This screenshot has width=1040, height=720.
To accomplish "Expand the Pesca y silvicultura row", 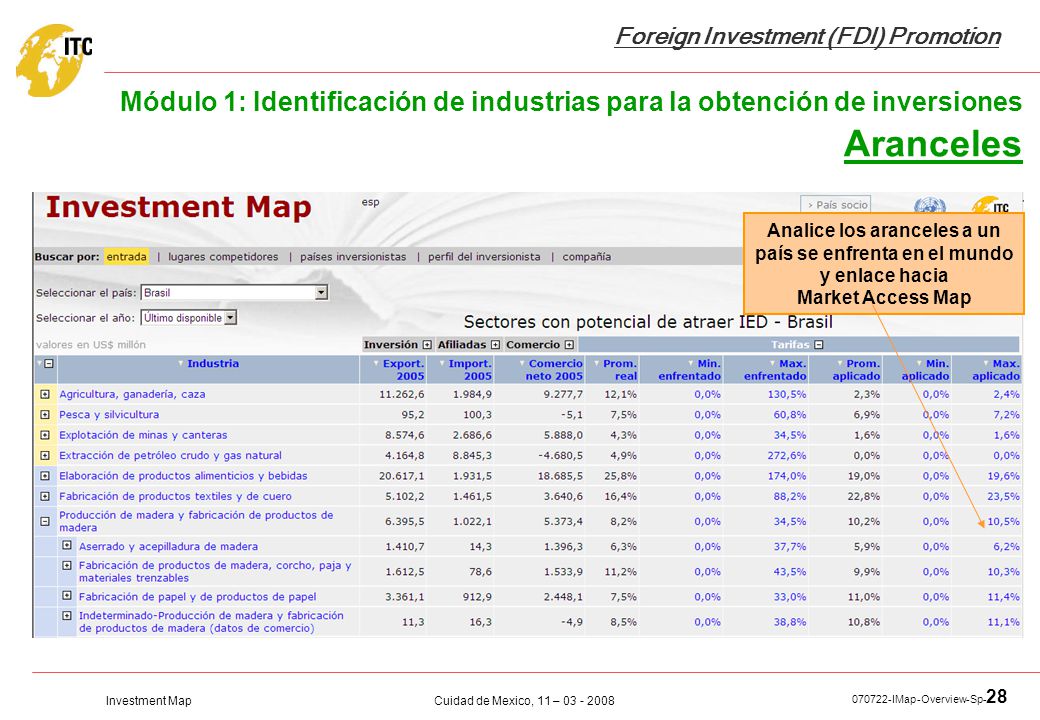I will [x=44, y=415].
